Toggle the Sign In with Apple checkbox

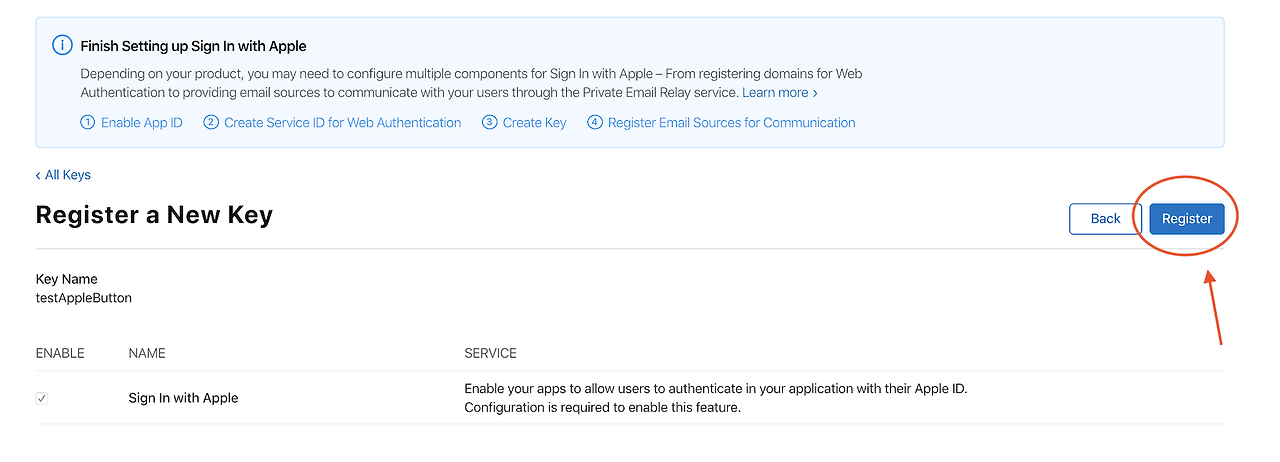coord(42,398)
